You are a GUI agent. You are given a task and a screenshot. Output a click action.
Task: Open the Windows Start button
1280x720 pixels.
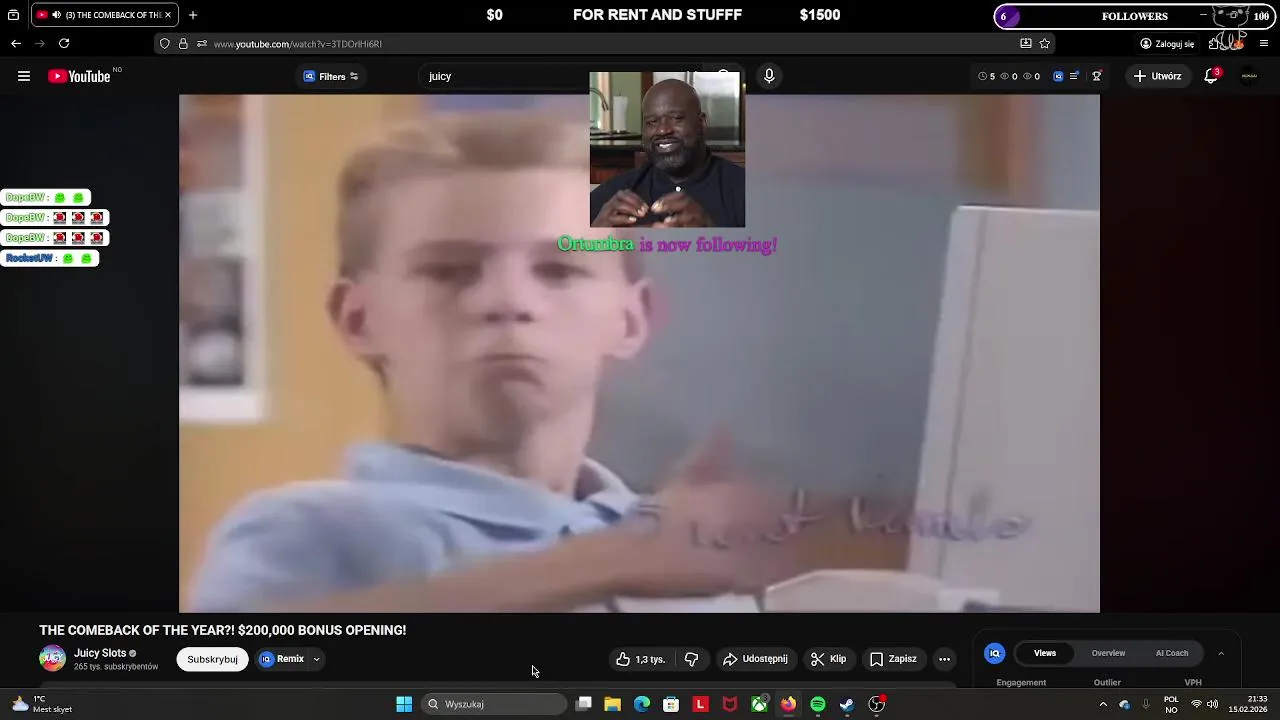coord(404,704)
